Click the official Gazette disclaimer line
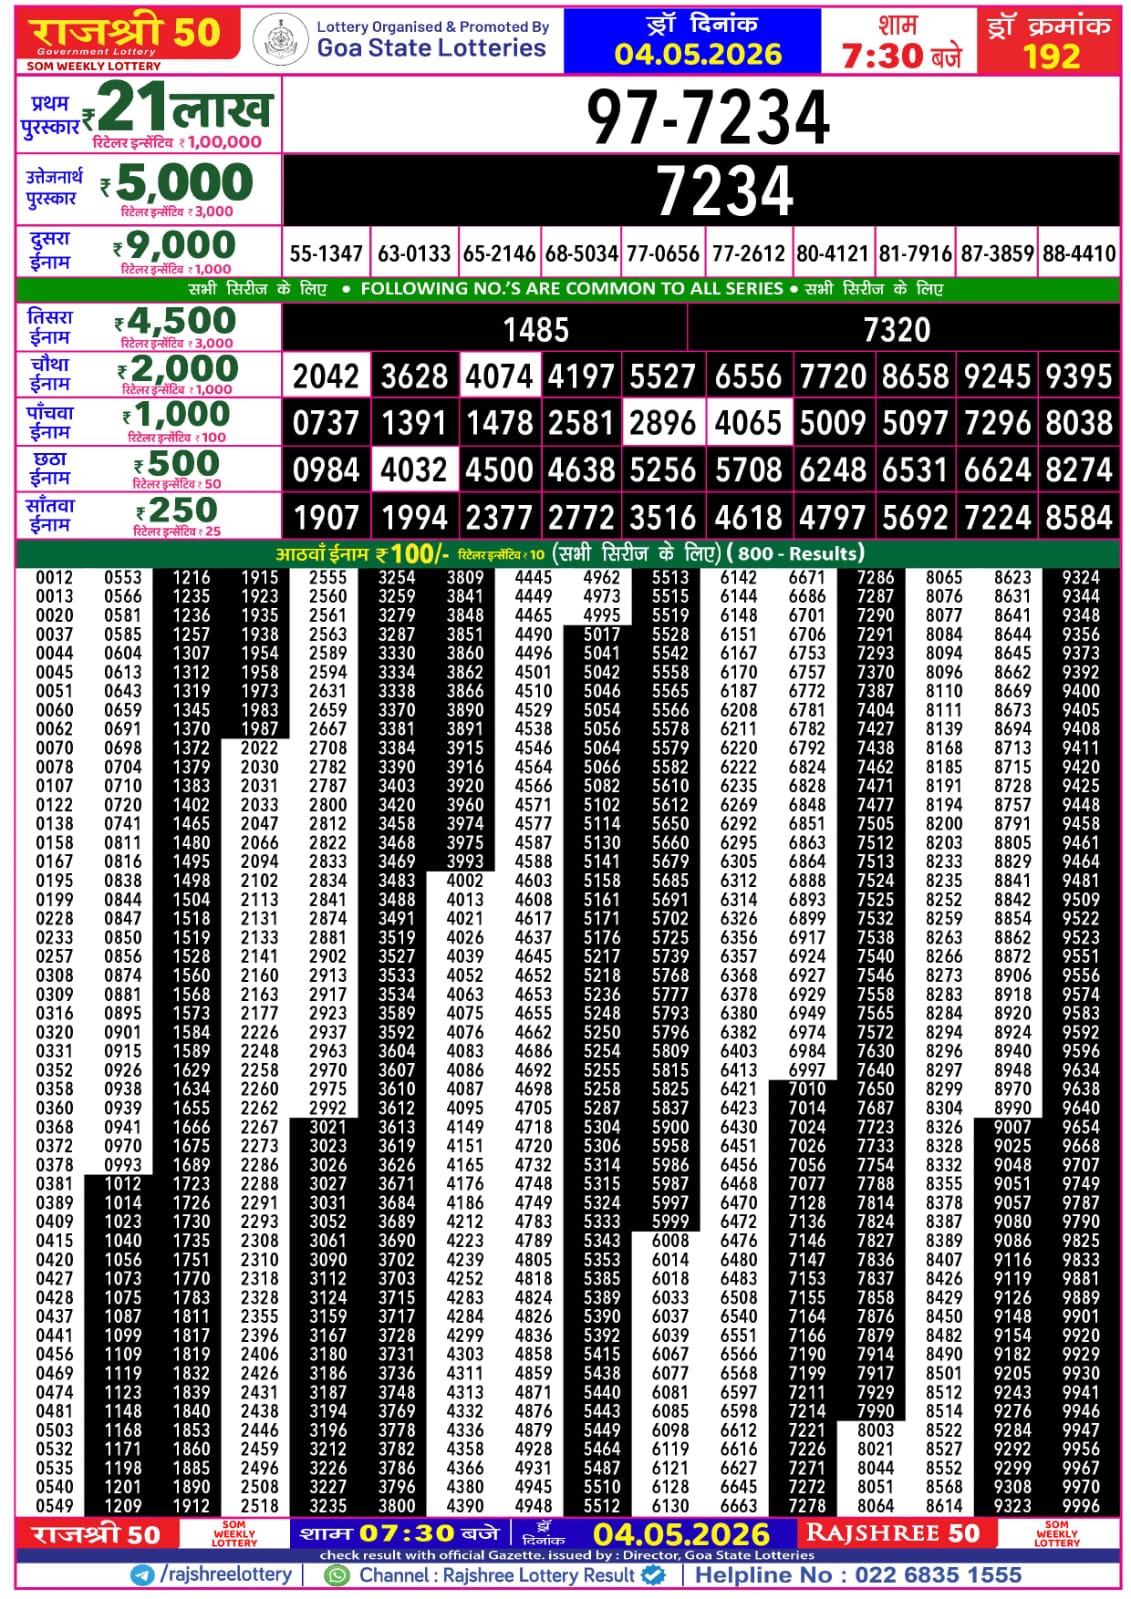Image resolution: width=1131 pixels, height=1599 pixels. click(567, 1555)
